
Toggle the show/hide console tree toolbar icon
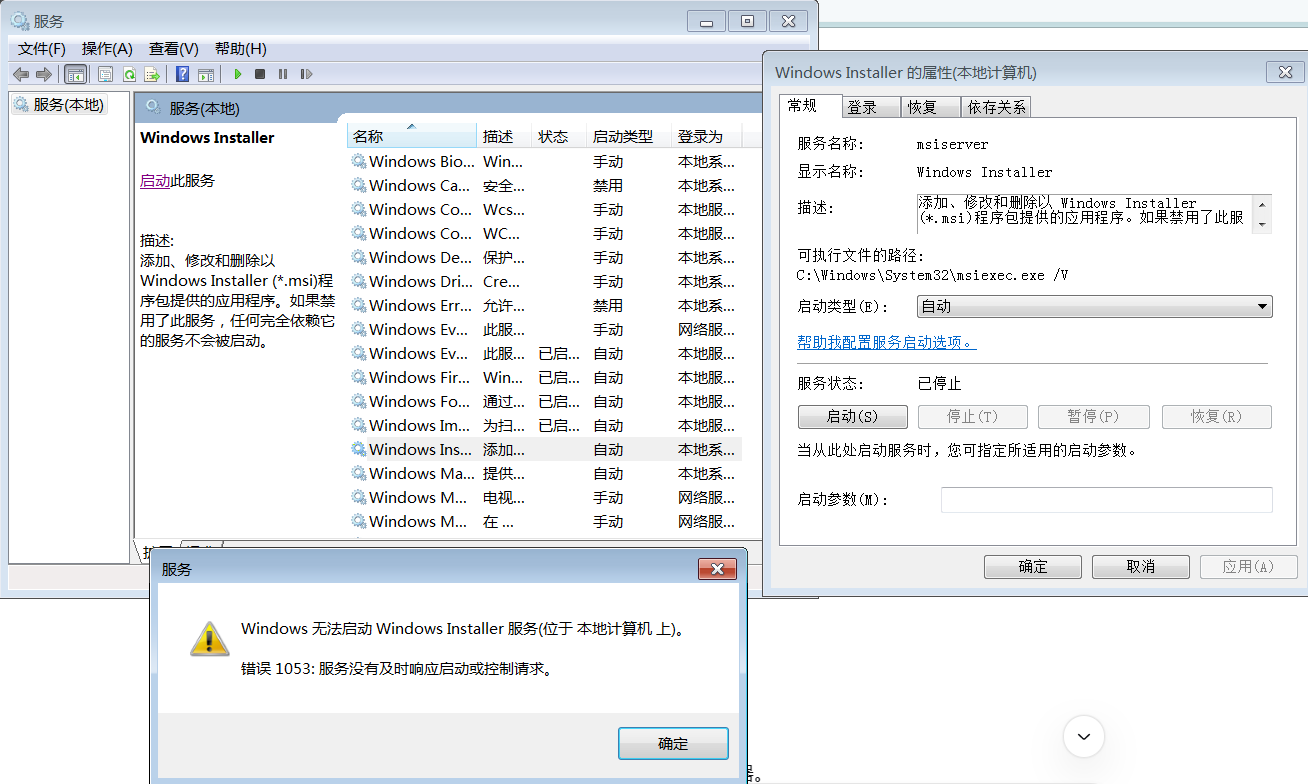(x=75, y=74)
